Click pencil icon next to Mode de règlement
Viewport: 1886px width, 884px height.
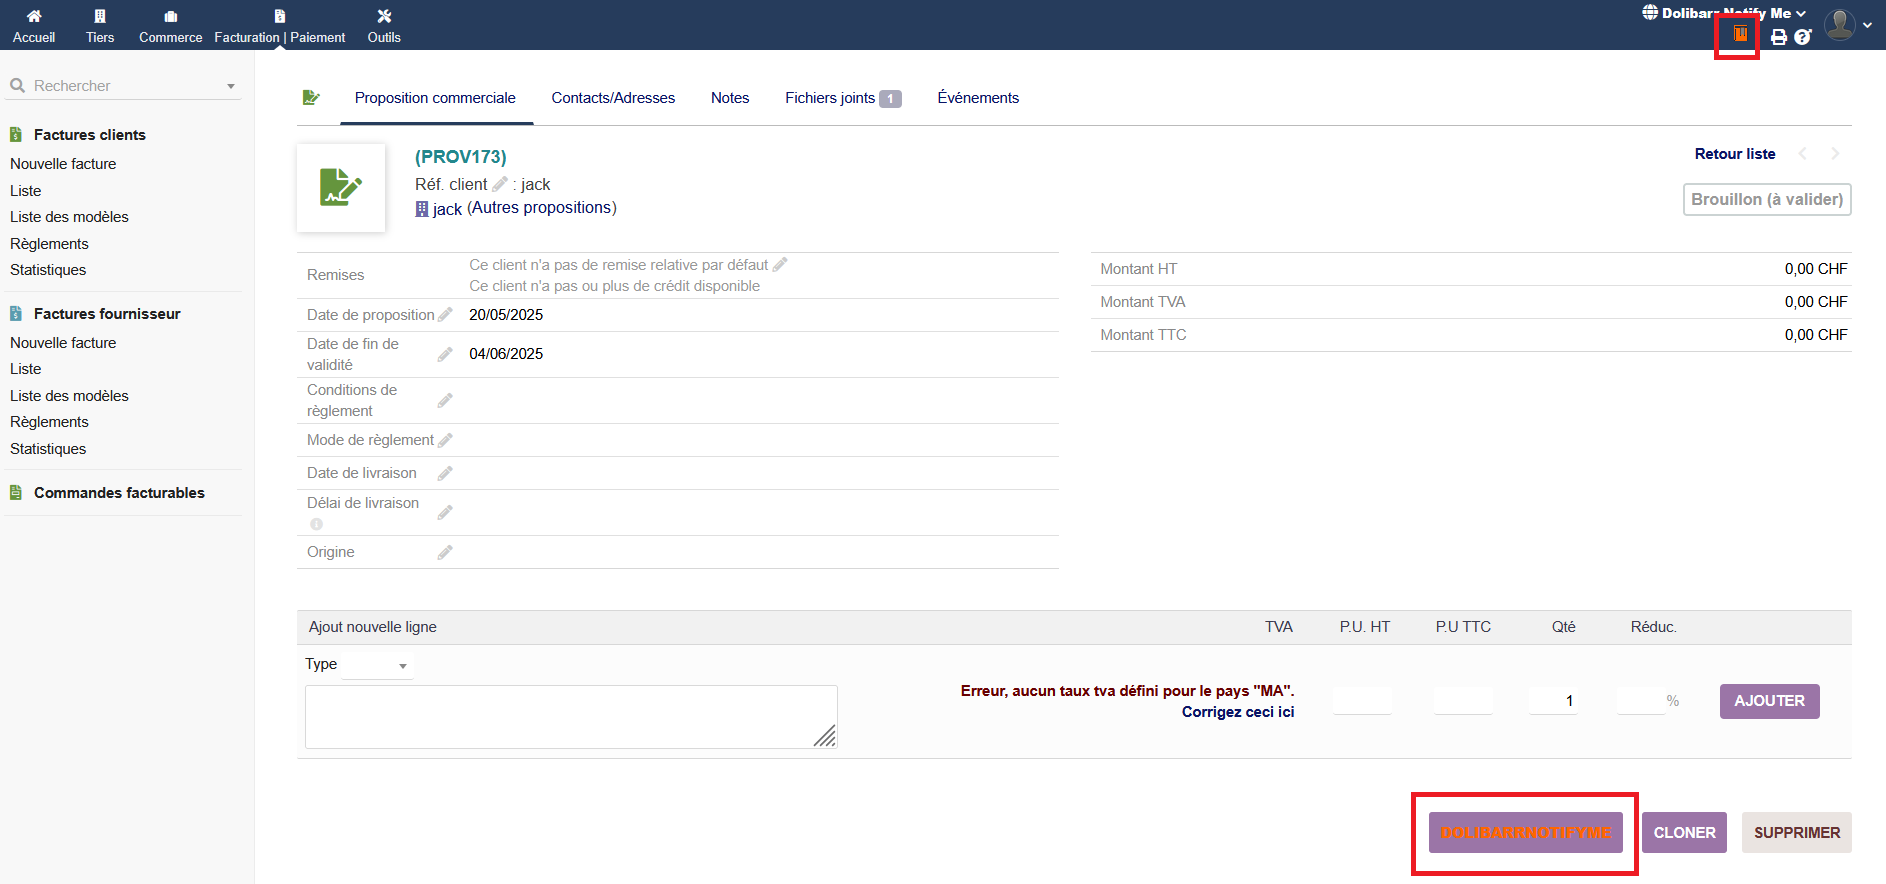(445, 440)
